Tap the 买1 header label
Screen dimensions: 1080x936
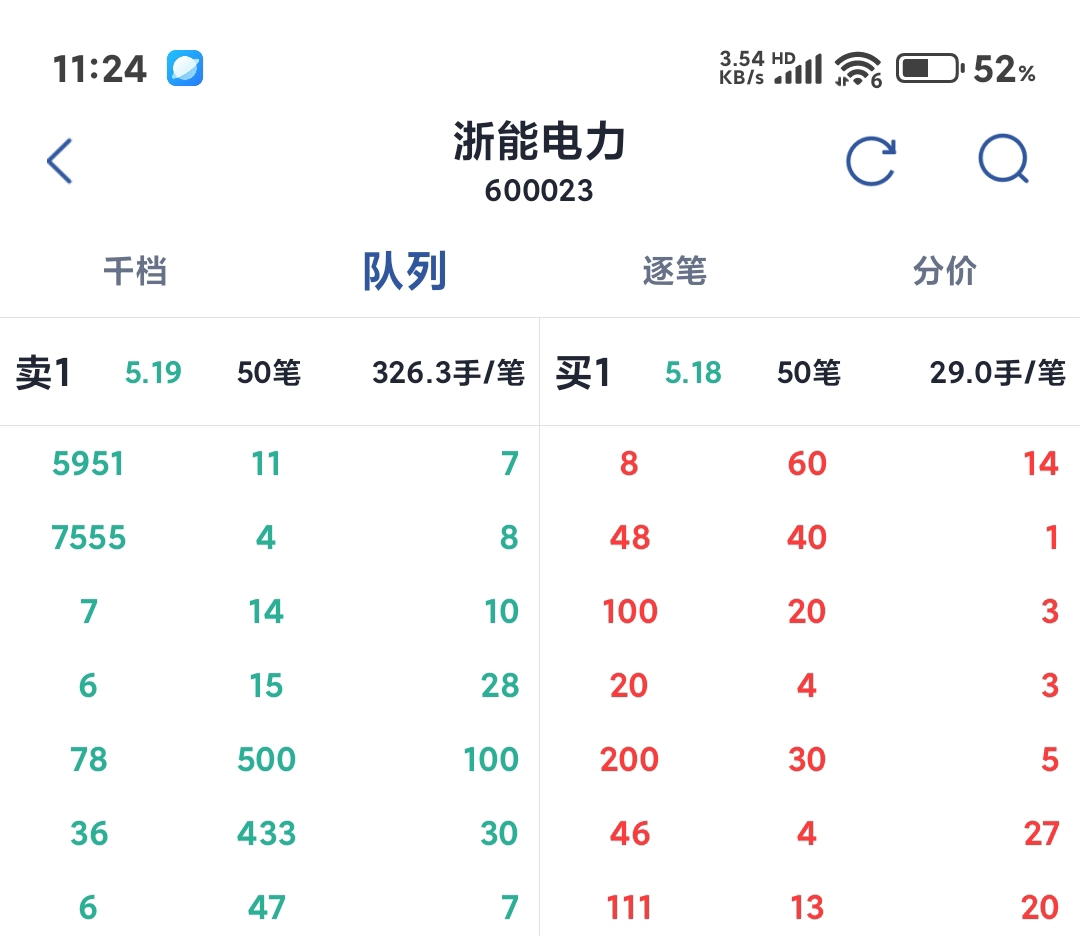[x=583, y=373]
